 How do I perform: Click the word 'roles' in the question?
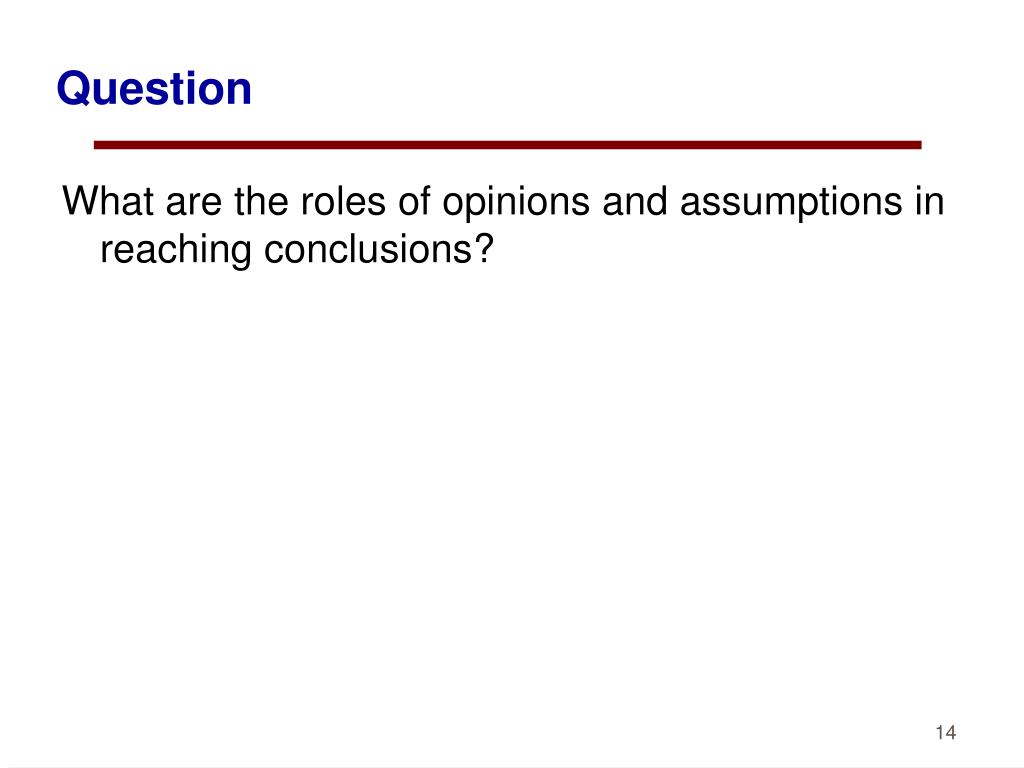pyautogui.click(x=343, y=201)
